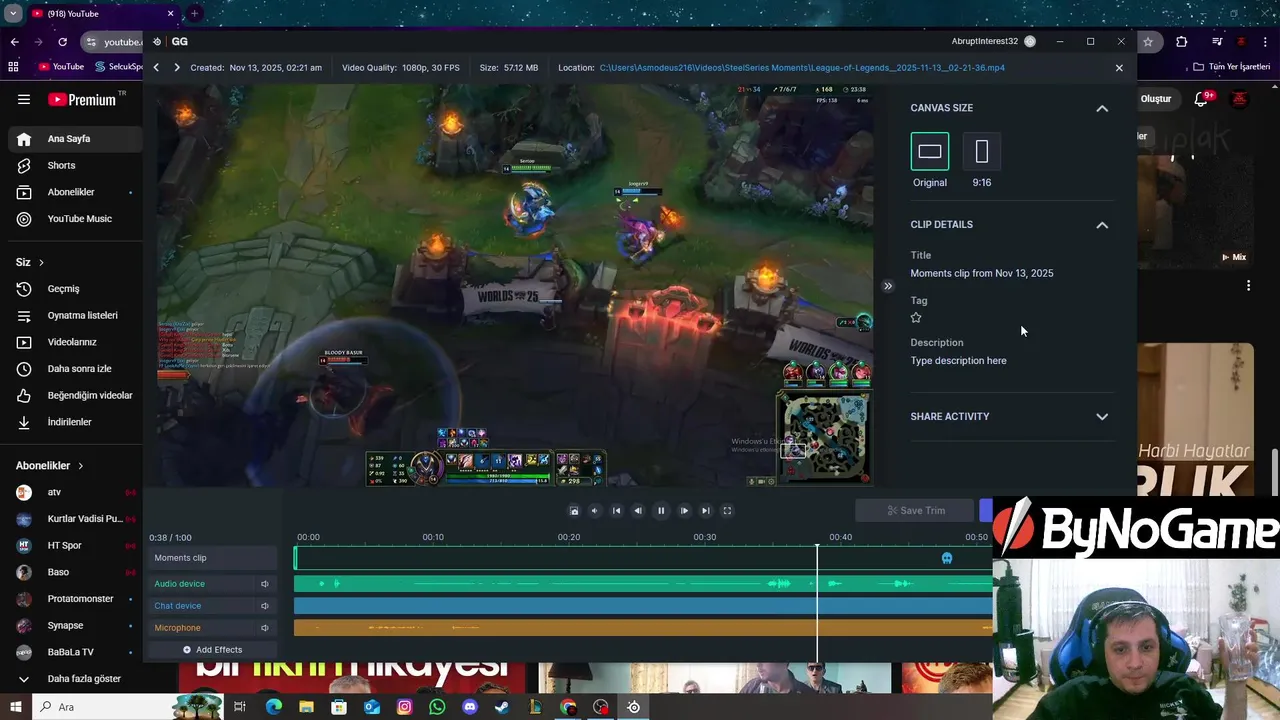Click the Audio device waveform track
The image size is (1280, 720).
point(643,584)
